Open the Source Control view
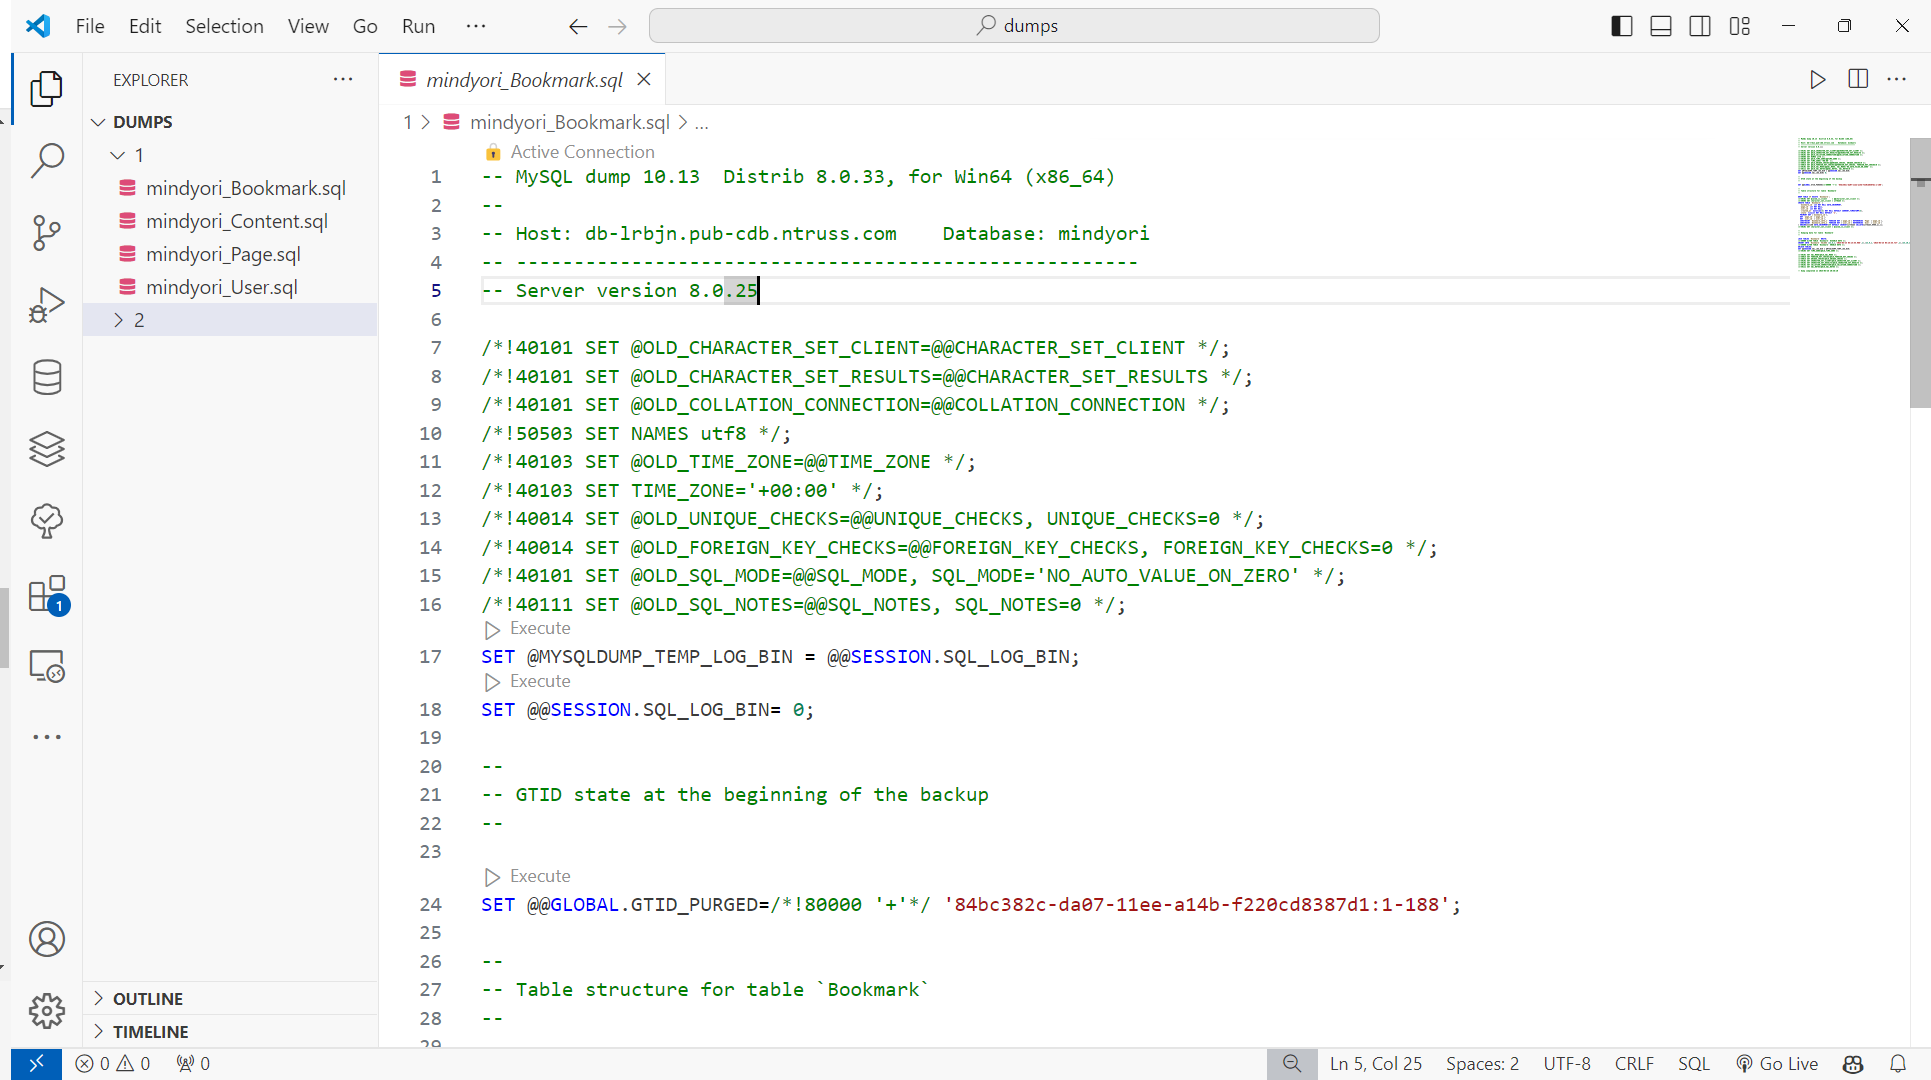The width and height of the screenshot is (1931, 1080). tap(47, 233)
